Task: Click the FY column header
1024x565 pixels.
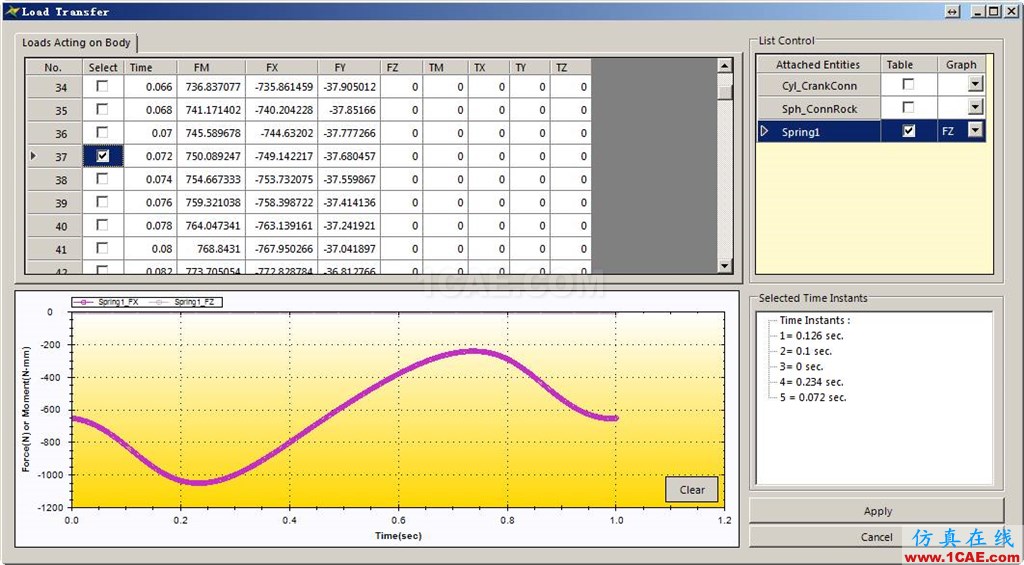Action: click(349, 67)
